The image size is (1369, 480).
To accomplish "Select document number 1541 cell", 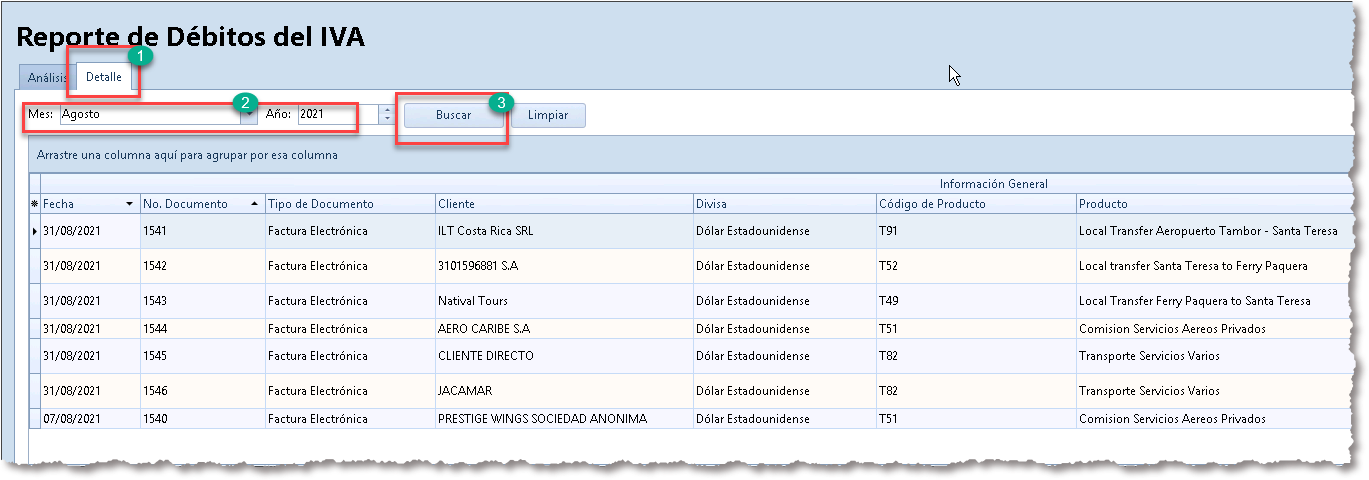I will (203, 231).
